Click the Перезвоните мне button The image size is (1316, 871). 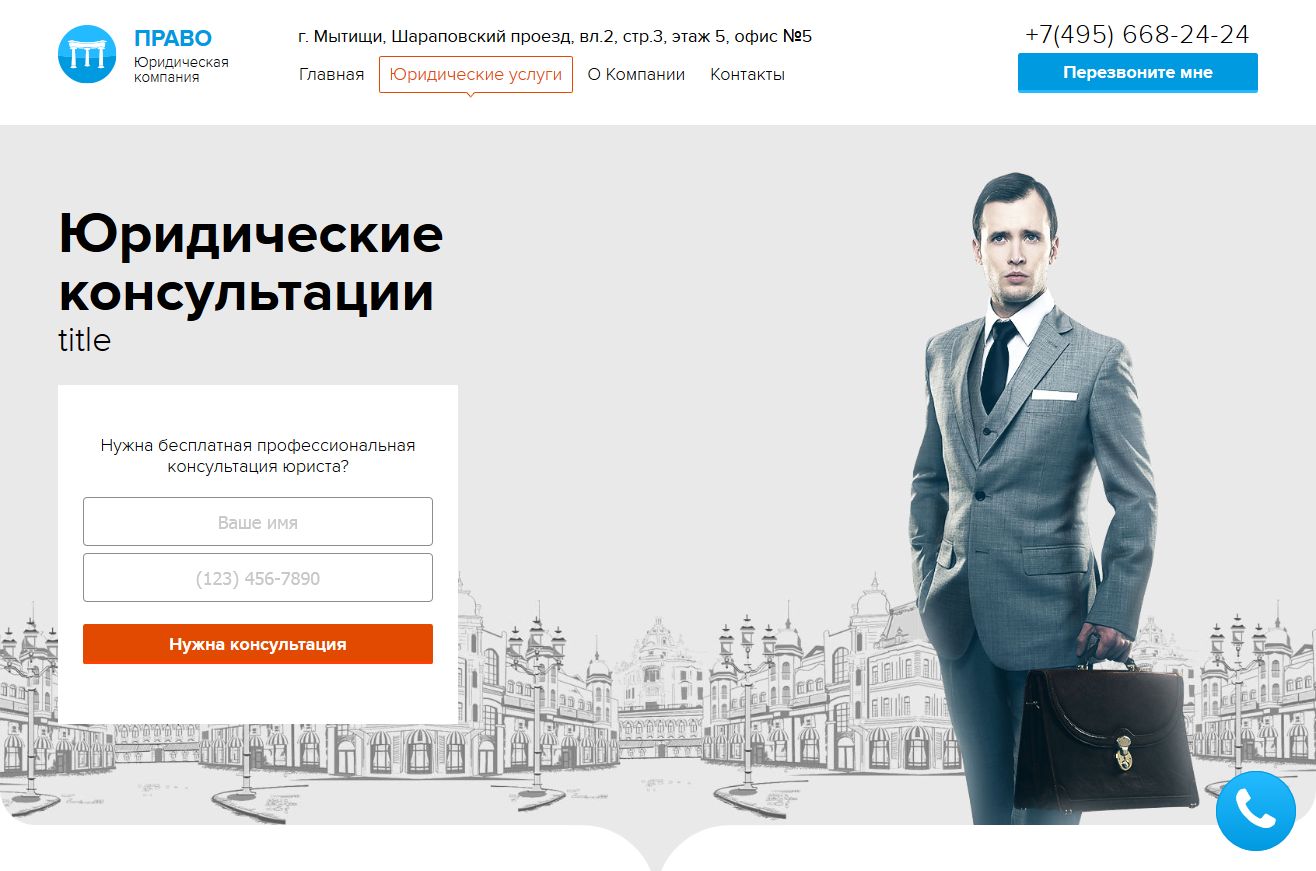tap(1138, 73)
